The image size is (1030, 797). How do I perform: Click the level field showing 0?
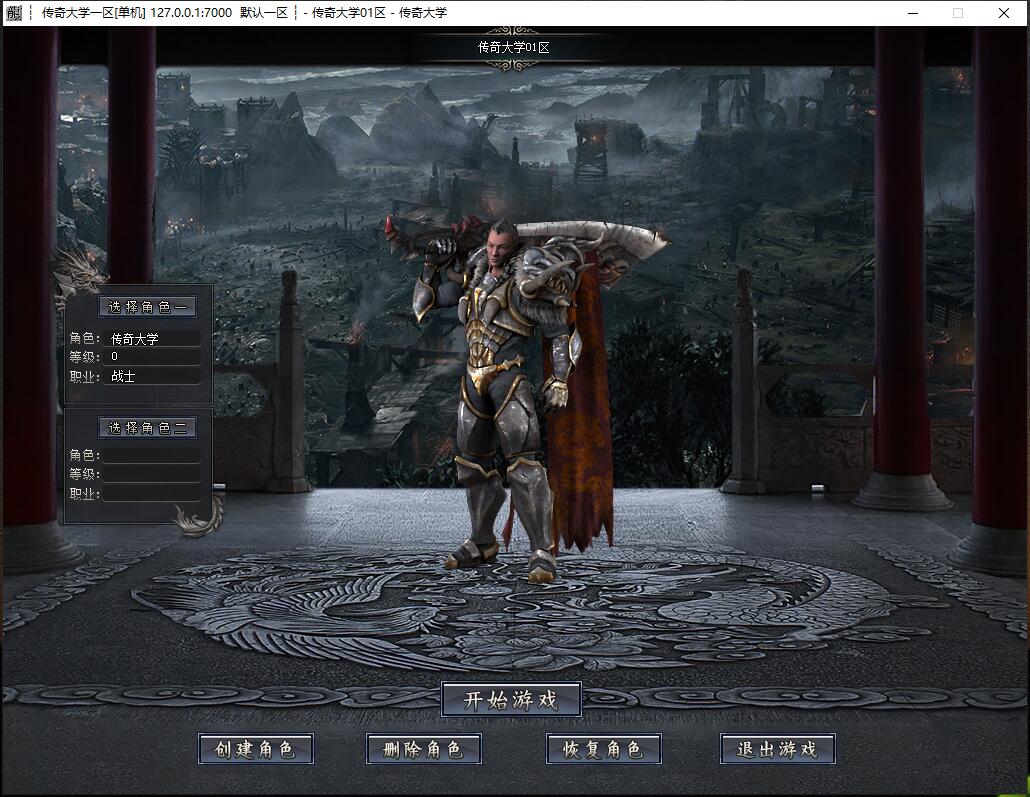click(152, 357)
